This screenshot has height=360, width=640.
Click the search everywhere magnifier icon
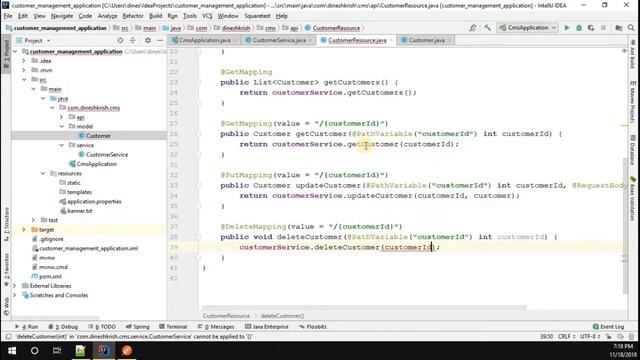(631, 28)
